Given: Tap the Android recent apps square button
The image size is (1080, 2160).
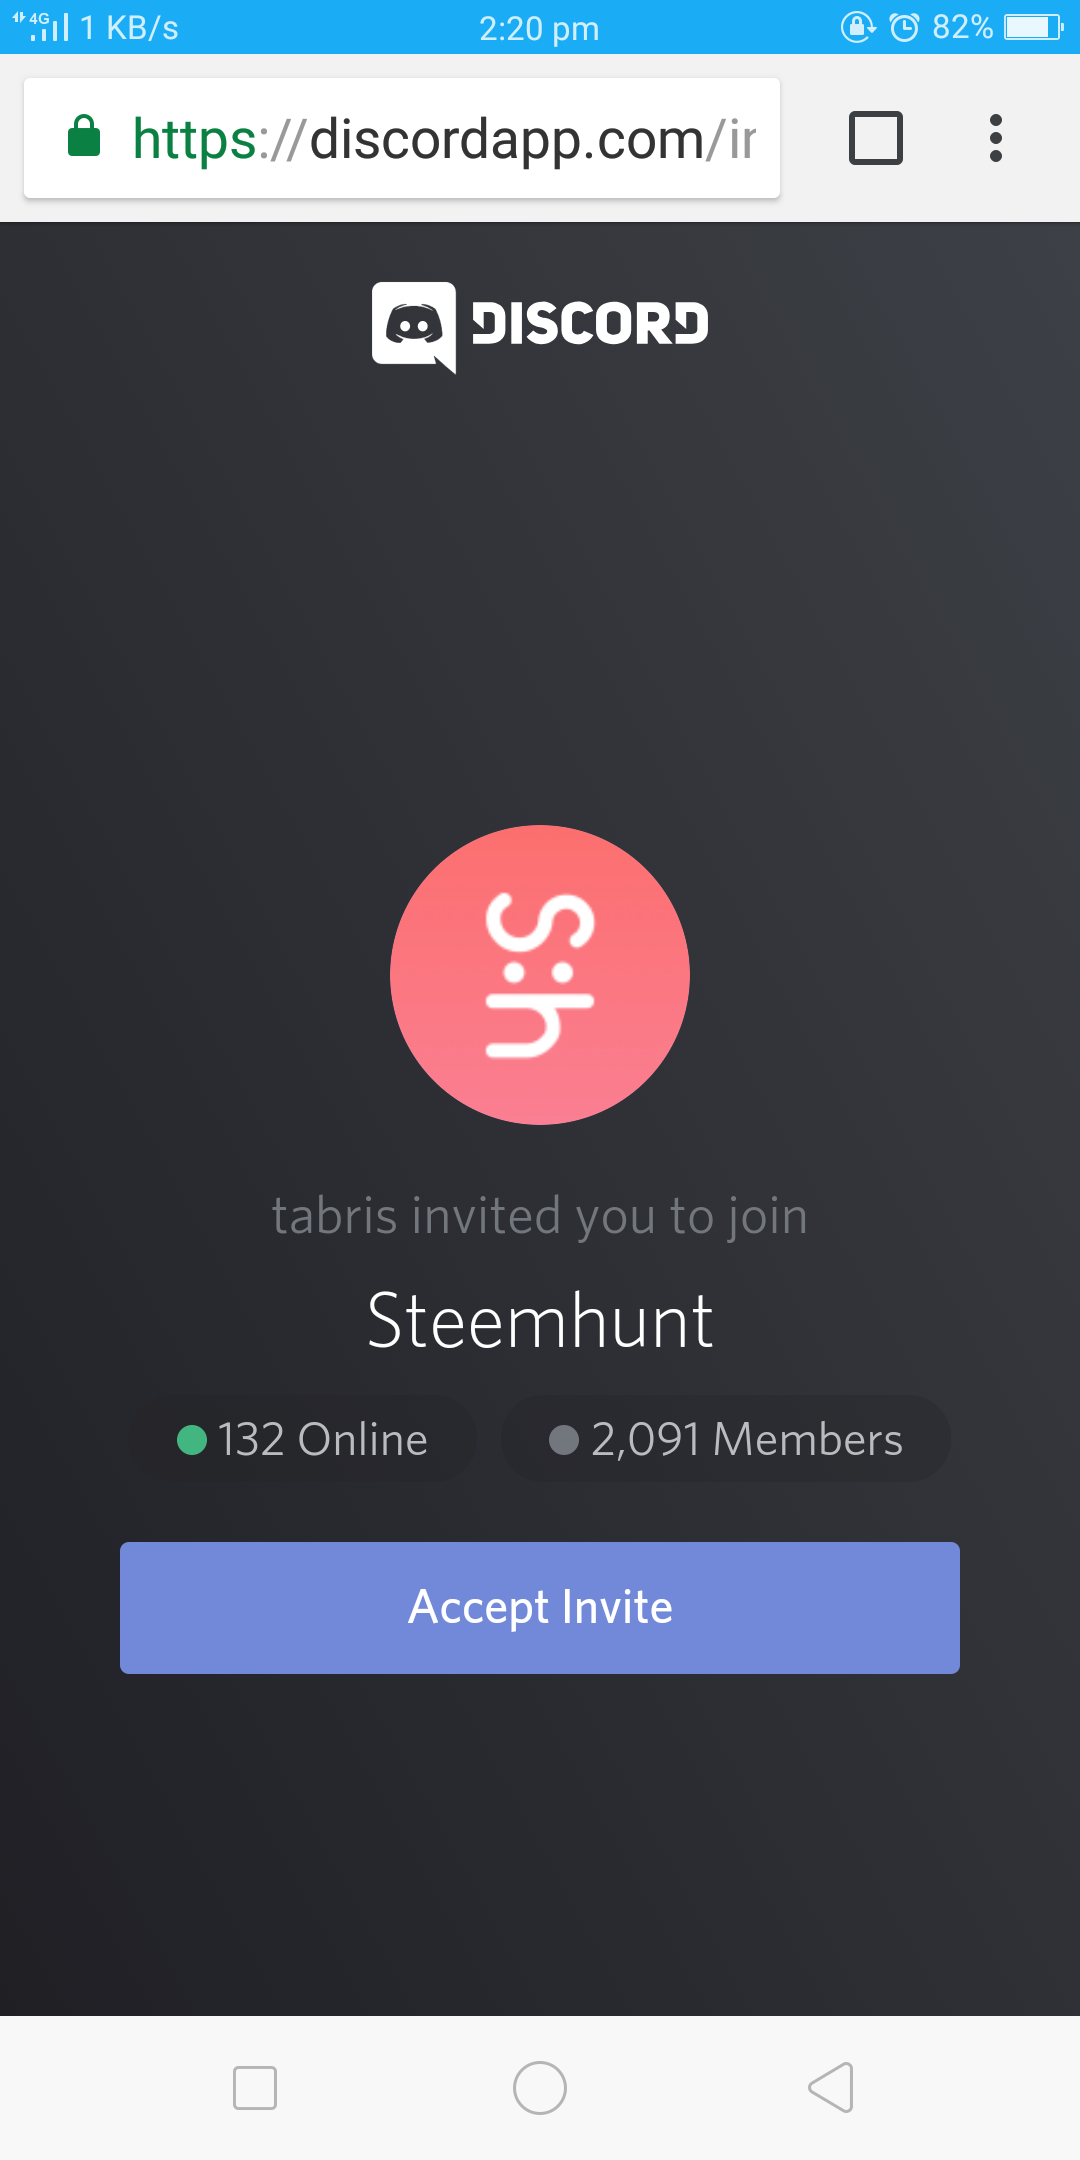Looking at the screenshot, I should click(x=255, y=2088).
